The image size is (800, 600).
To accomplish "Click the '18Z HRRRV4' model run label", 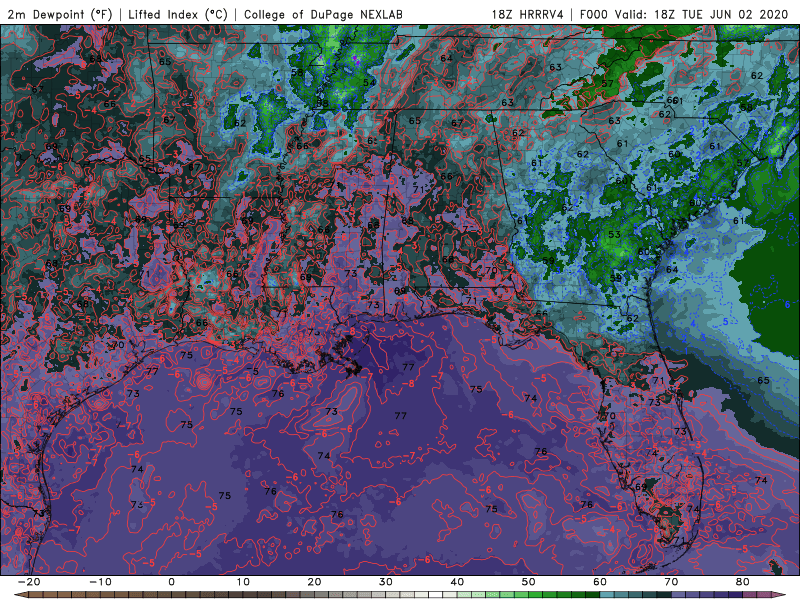I will pyautogui.click(x=528, y=14).
